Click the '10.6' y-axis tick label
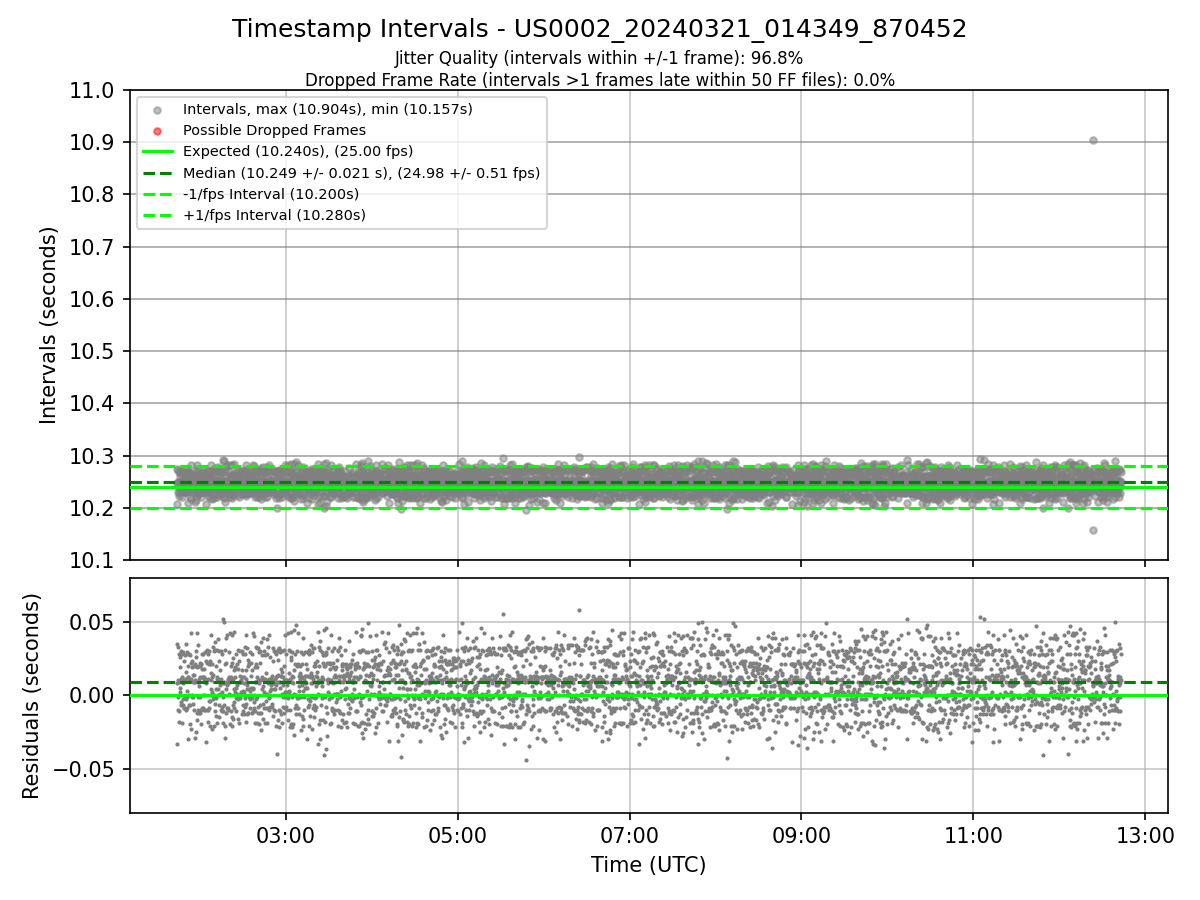The image size is (1200, 900). (93, 299)
